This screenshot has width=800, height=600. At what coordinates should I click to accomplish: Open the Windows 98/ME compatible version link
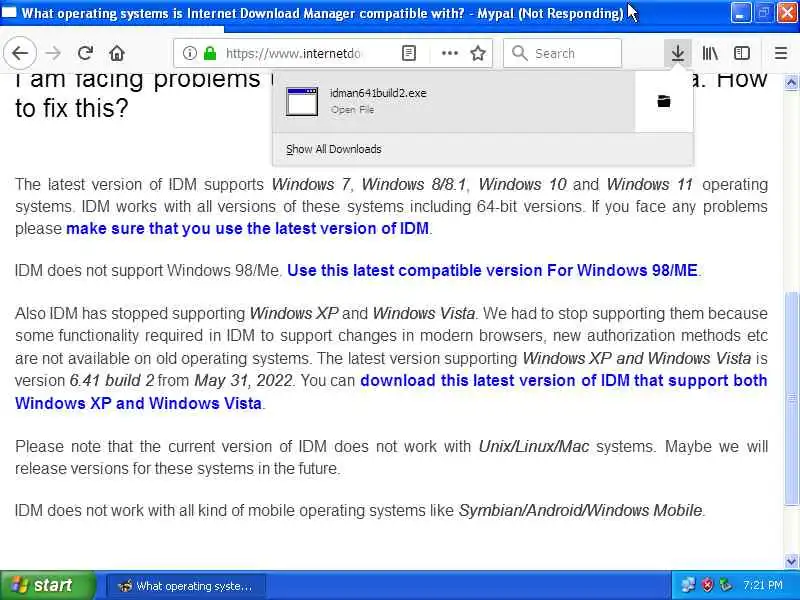492,270
